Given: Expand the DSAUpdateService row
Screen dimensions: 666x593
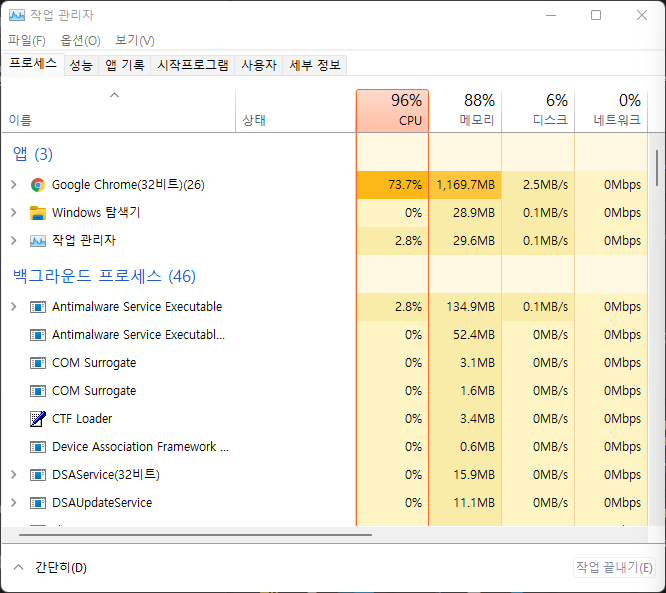Looking at the screenshot, I should pyautogui.click(x=14, y=503).
